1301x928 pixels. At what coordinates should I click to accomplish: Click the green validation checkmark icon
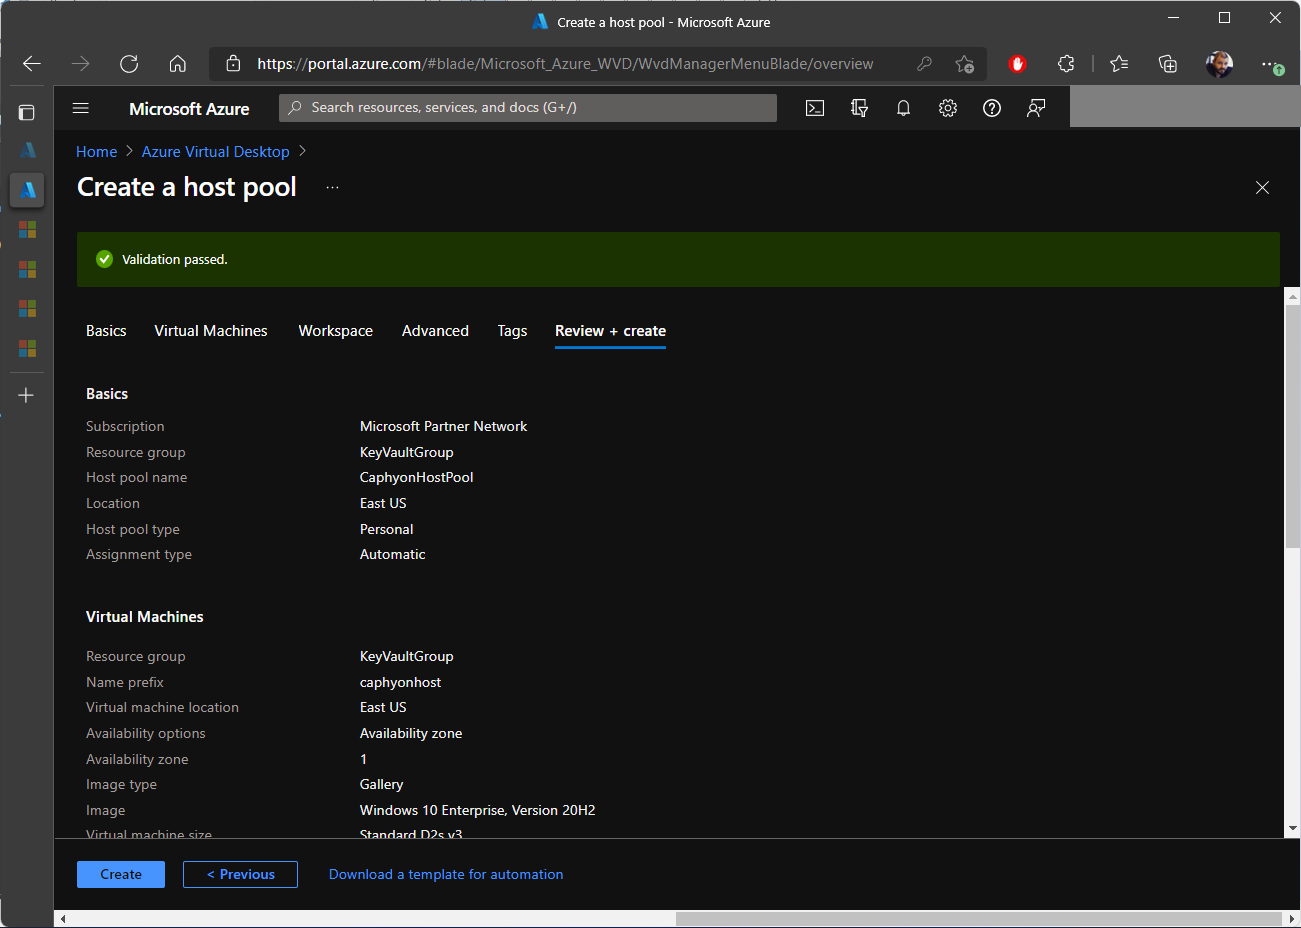[104, 259]
